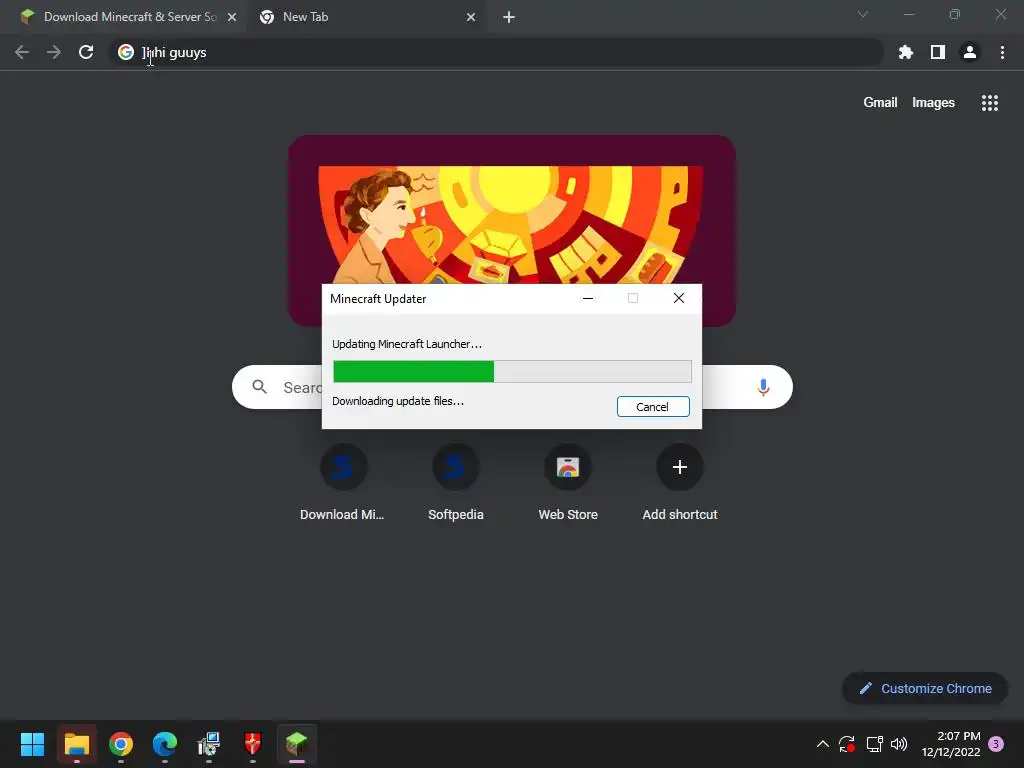Screen dimensions: 1024x768
Task: Select the Minecraft block taskbar icon
Action: pos(297,744)
